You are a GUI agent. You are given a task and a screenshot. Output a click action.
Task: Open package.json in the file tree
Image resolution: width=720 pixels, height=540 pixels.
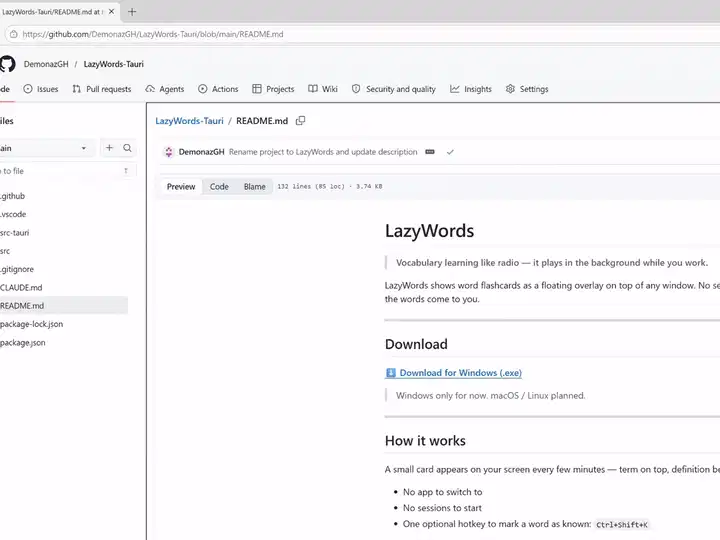click(x=23, y=343)
